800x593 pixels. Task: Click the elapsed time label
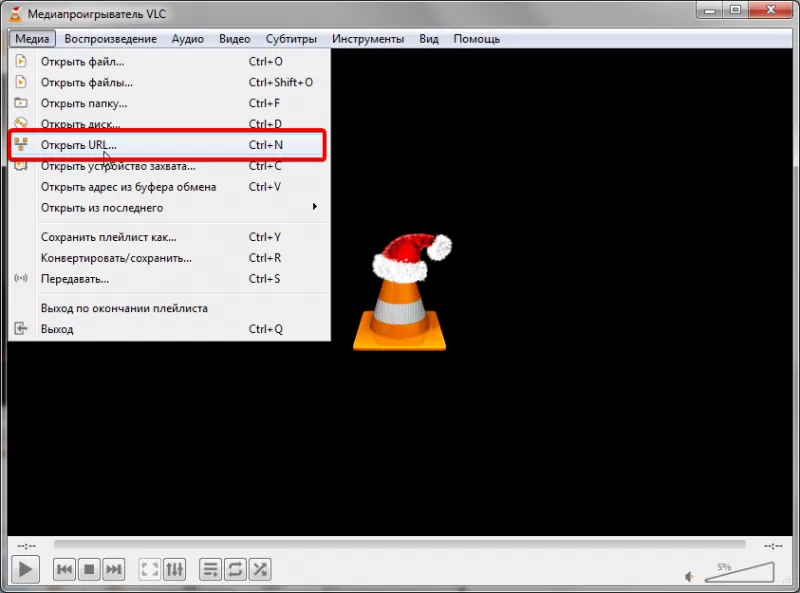tap(27, 546)
